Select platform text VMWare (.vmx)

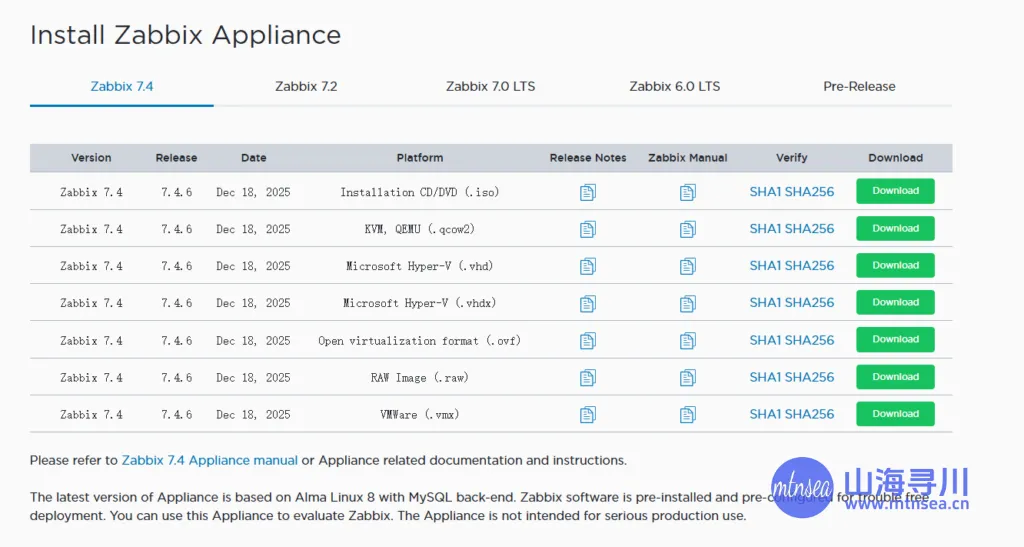pos(420,414)
